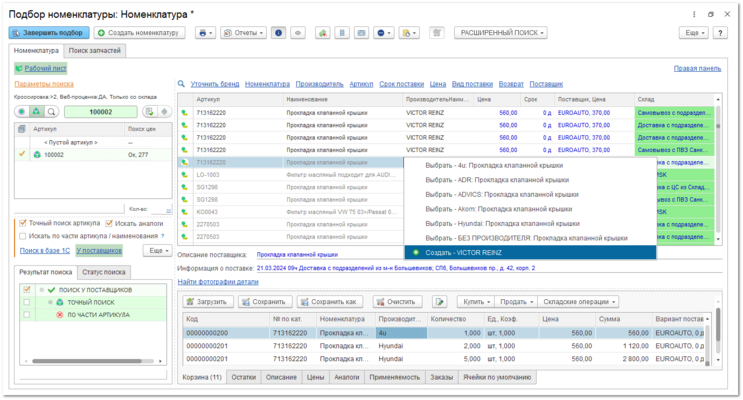Click the blue information icon button
743x400 pixels.
coord(279,33)
